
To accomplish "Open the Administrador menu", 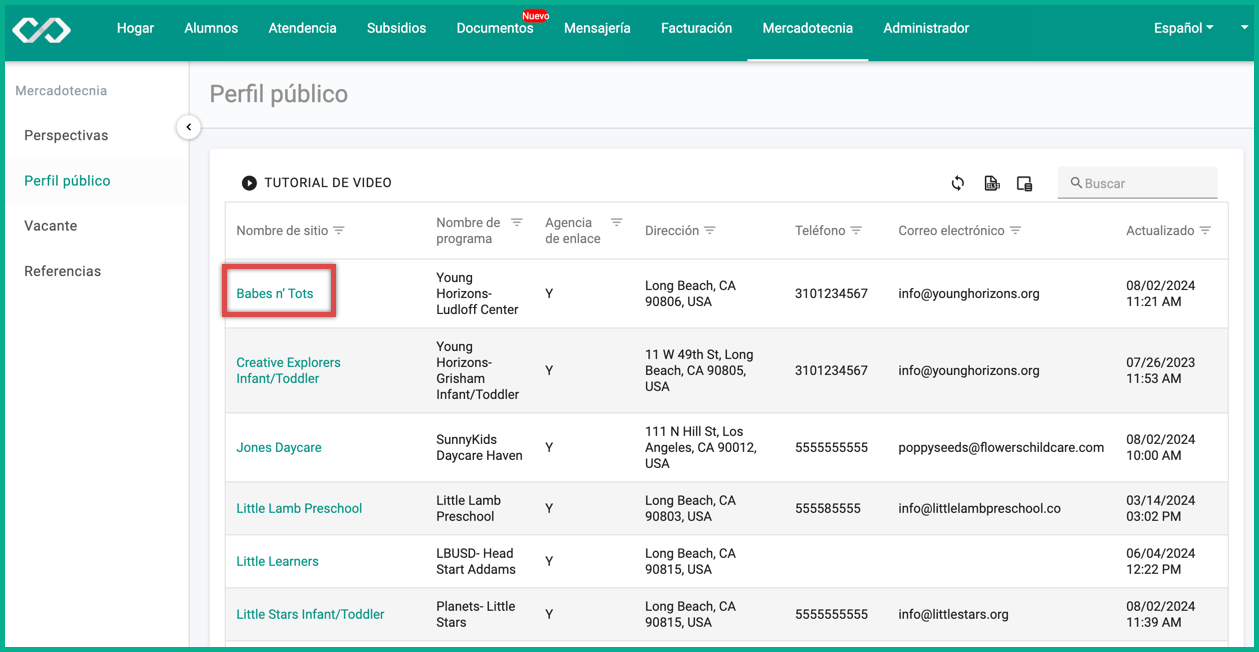I will pos(926,28).
